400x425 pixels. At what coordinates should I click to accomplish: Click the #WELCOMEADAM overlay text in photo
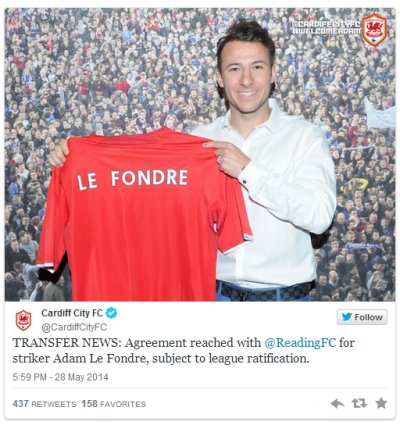click(326, 31)
